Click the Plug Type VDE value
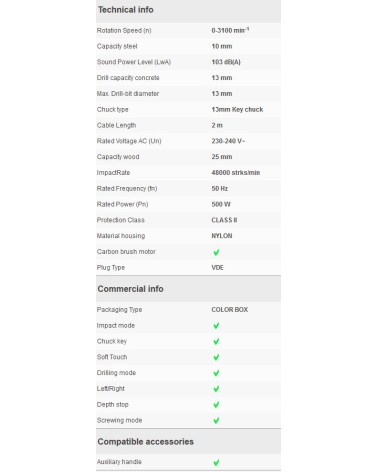 point(217,268)
